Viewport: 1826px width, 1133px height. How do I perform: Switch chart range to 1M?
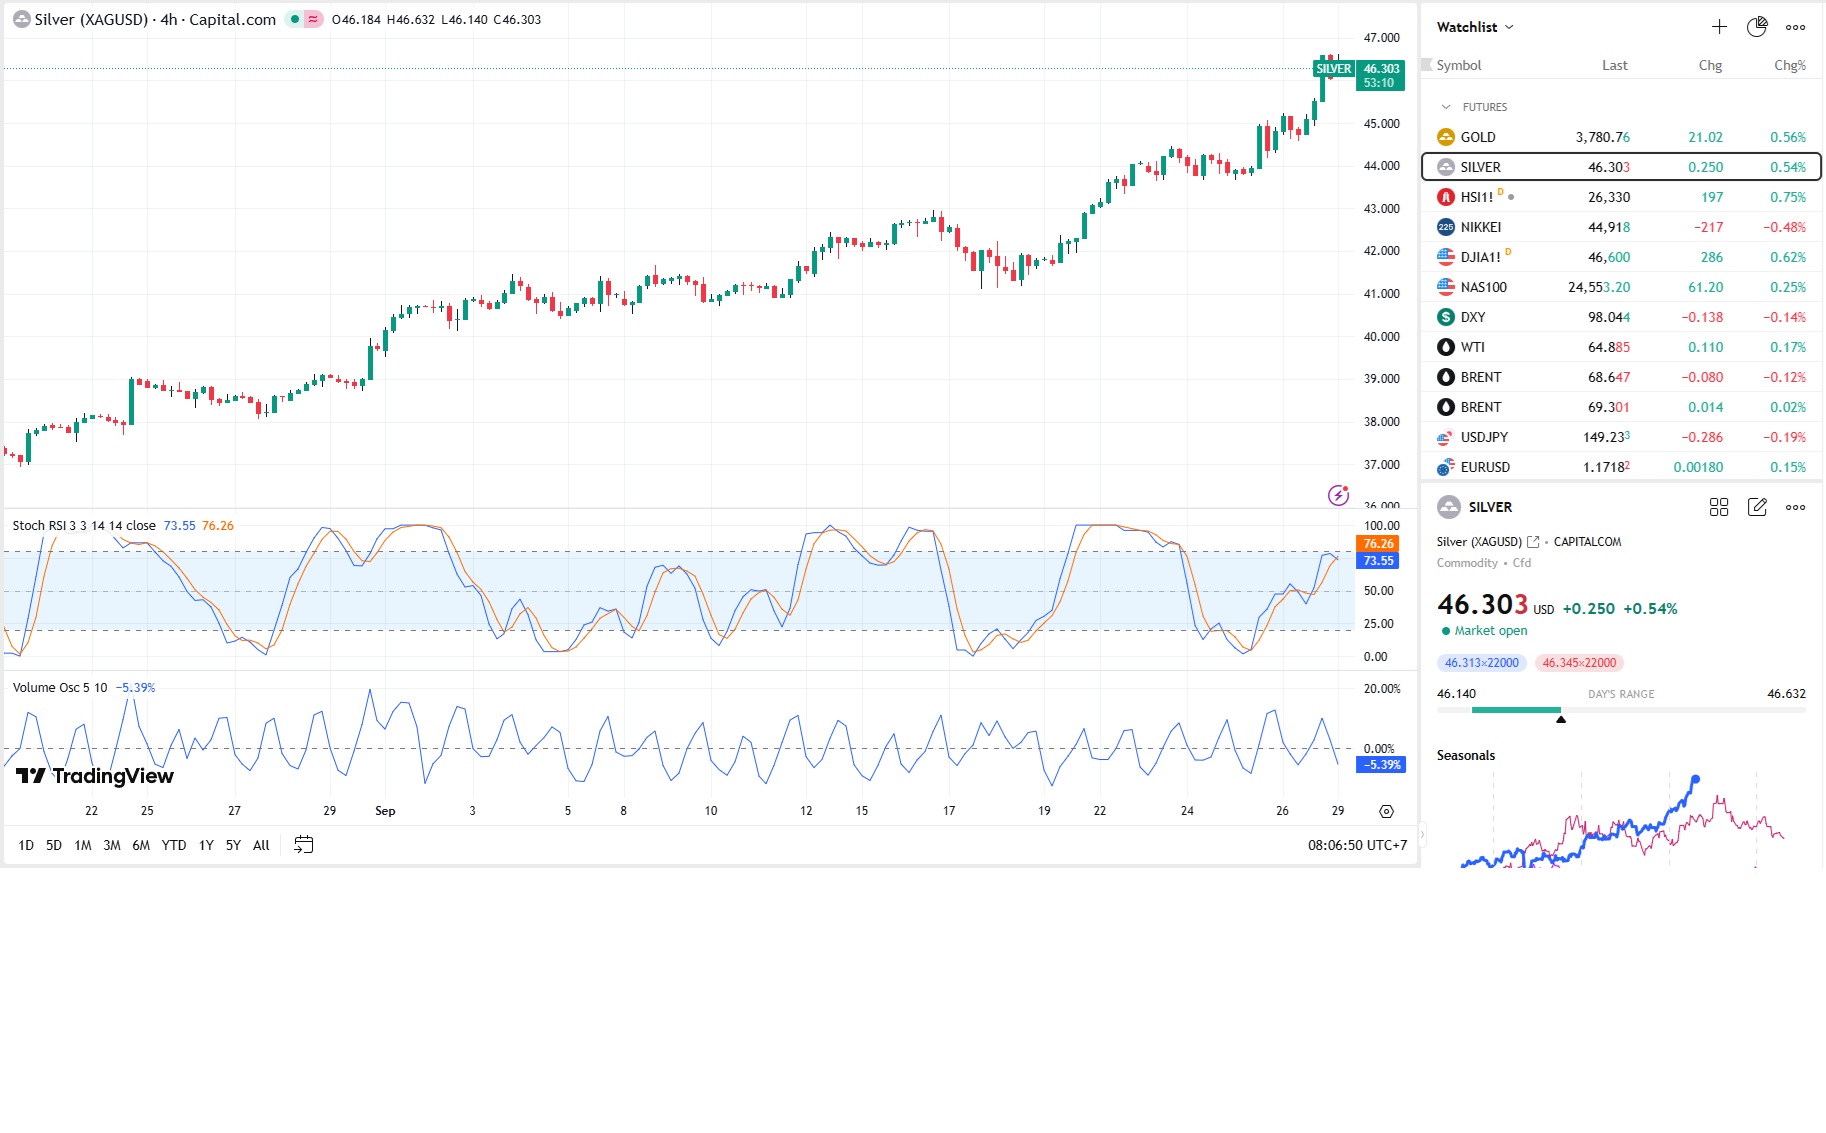[x=83, y=845]
